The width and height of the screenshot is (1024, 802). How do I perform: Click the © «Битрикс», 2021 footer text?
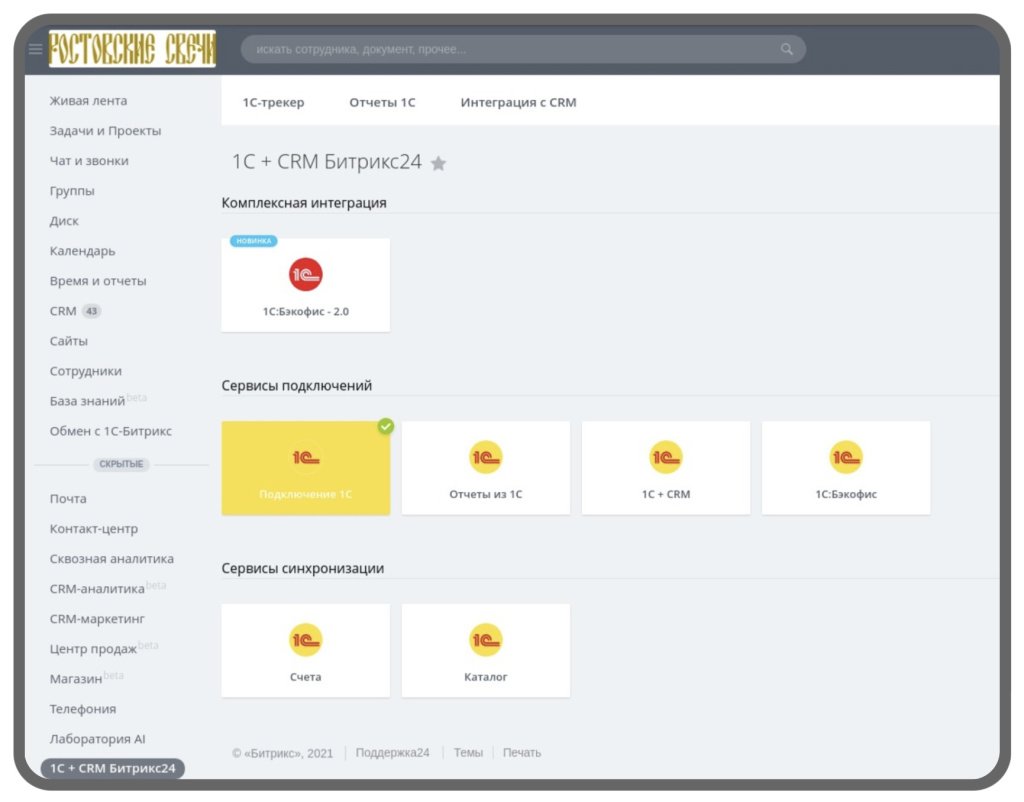tap(282, 753)
